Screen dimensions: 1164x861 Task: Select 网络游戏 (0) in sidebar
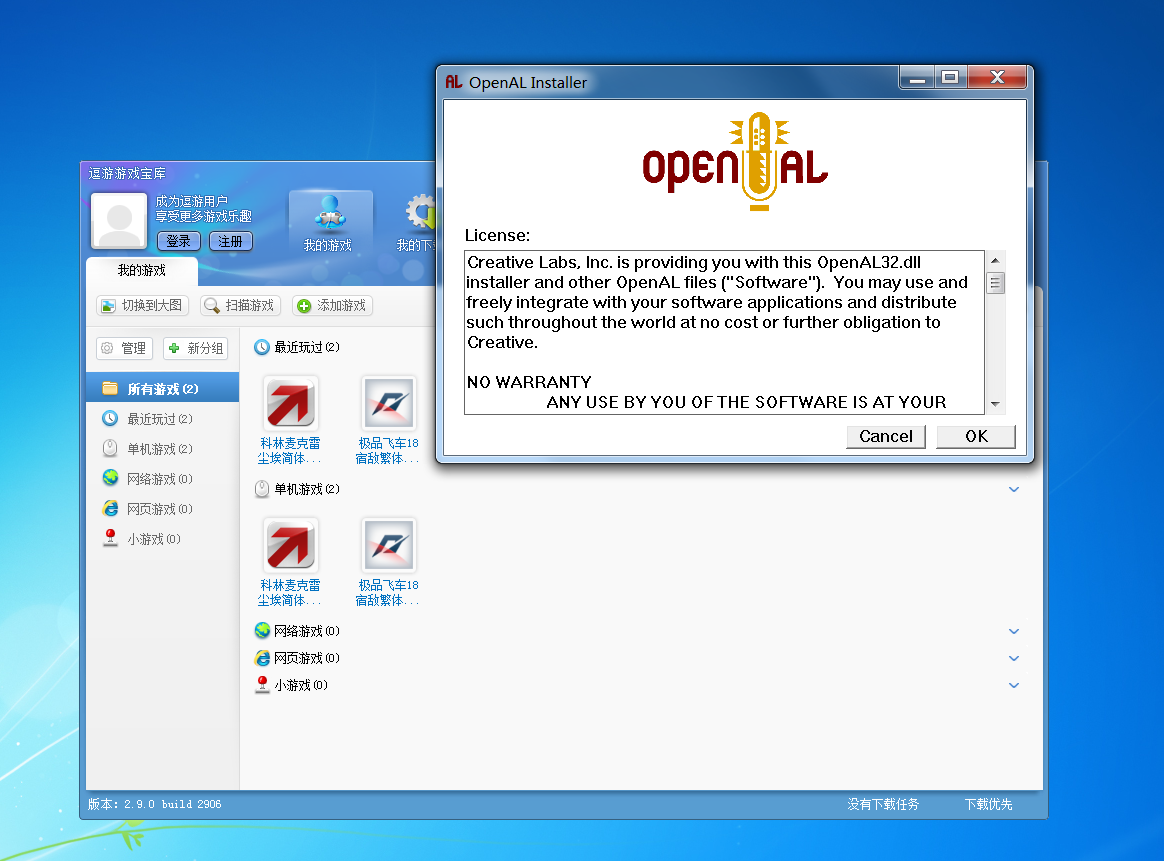point(163,479)
